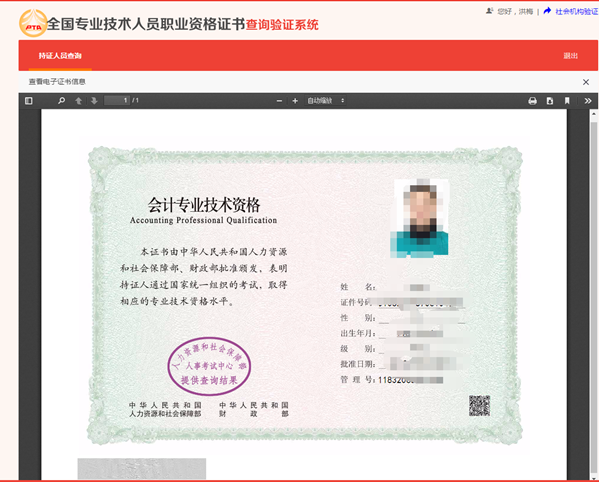Select the 持证人员查询 tab
The image size is (599, 482).
[x=60, y=56]
